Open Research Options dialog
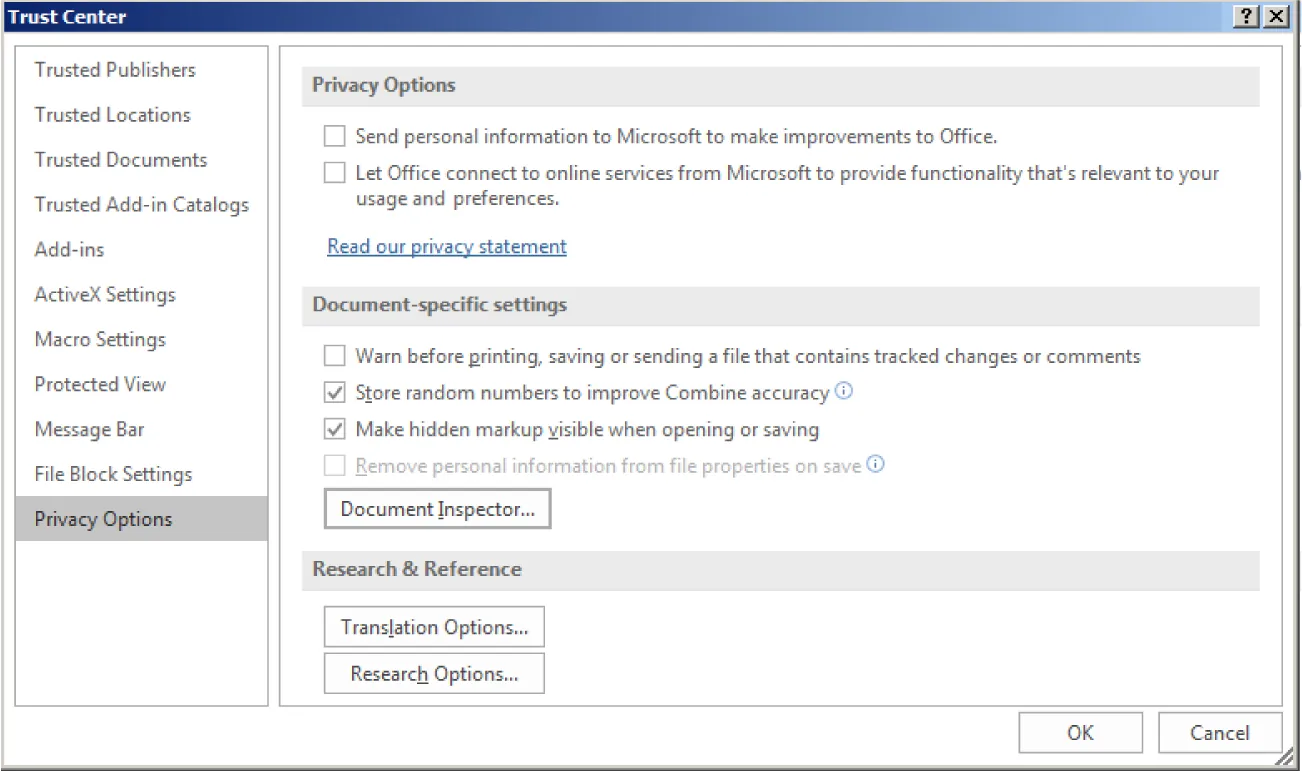1302x771 pixels. 433,672
